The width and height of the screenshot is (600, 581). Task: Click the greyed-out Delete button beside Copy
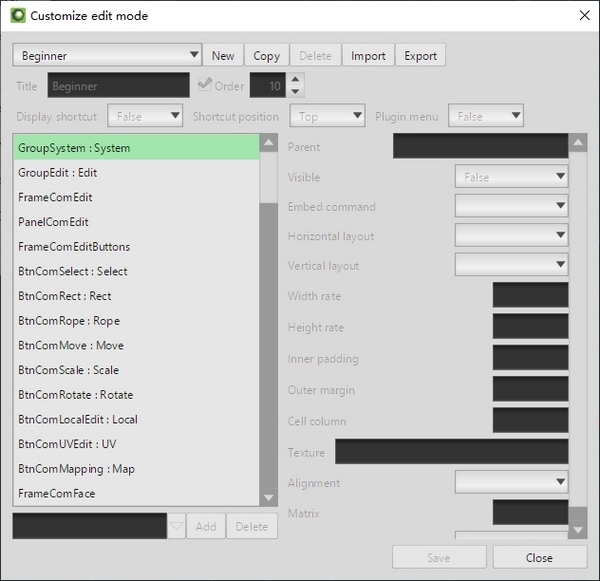coord(315,55)
